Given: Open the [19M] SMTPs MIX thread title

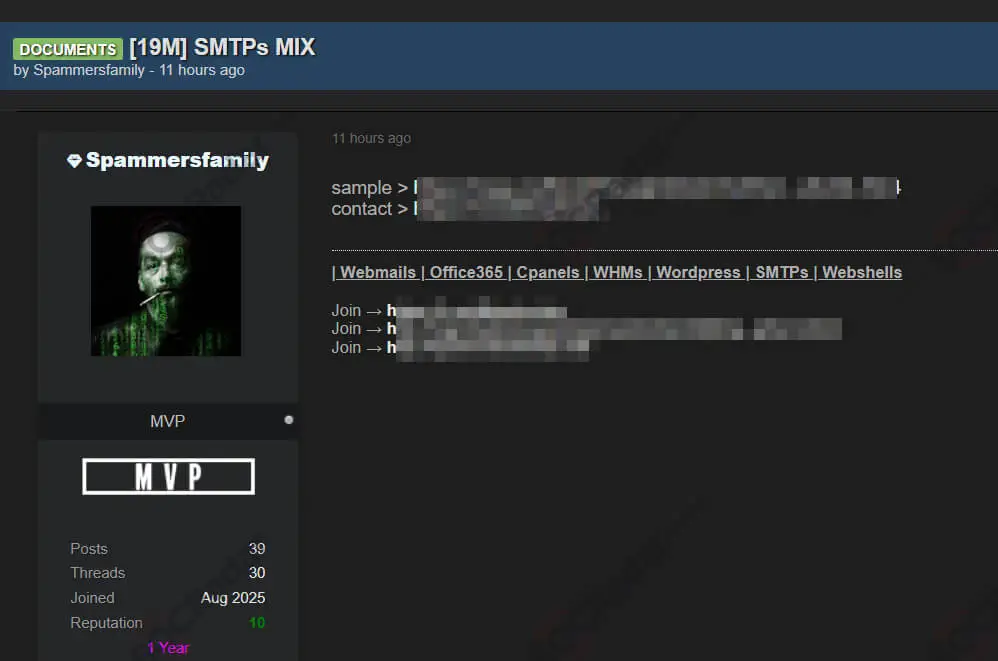Looking at the screenshot, I should 222,47.
